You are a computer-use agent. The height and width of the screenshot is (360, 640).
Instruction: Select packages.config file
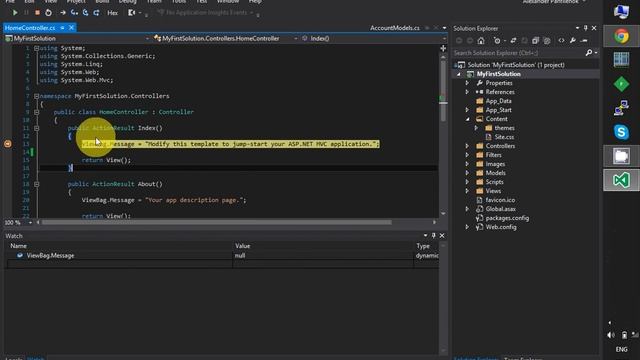pos(507,218)
